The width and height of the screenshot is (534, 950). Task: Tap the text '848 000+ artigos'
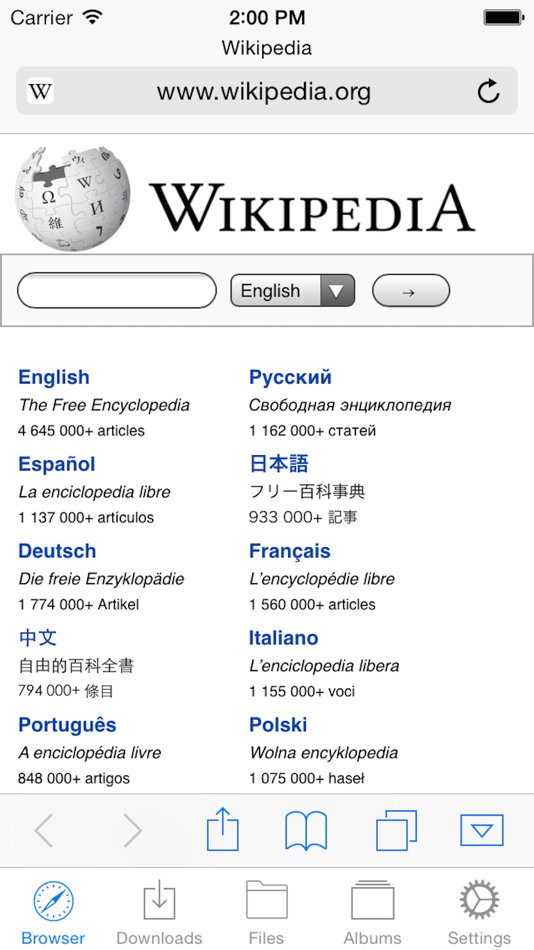pos(74,778)
